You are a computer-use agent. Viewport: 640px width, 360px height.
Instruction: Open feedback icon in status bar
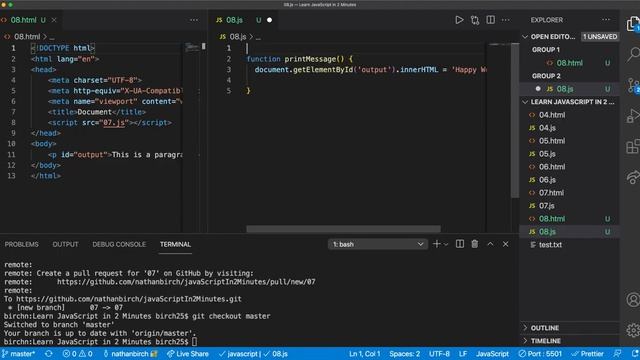click(618, 354)
